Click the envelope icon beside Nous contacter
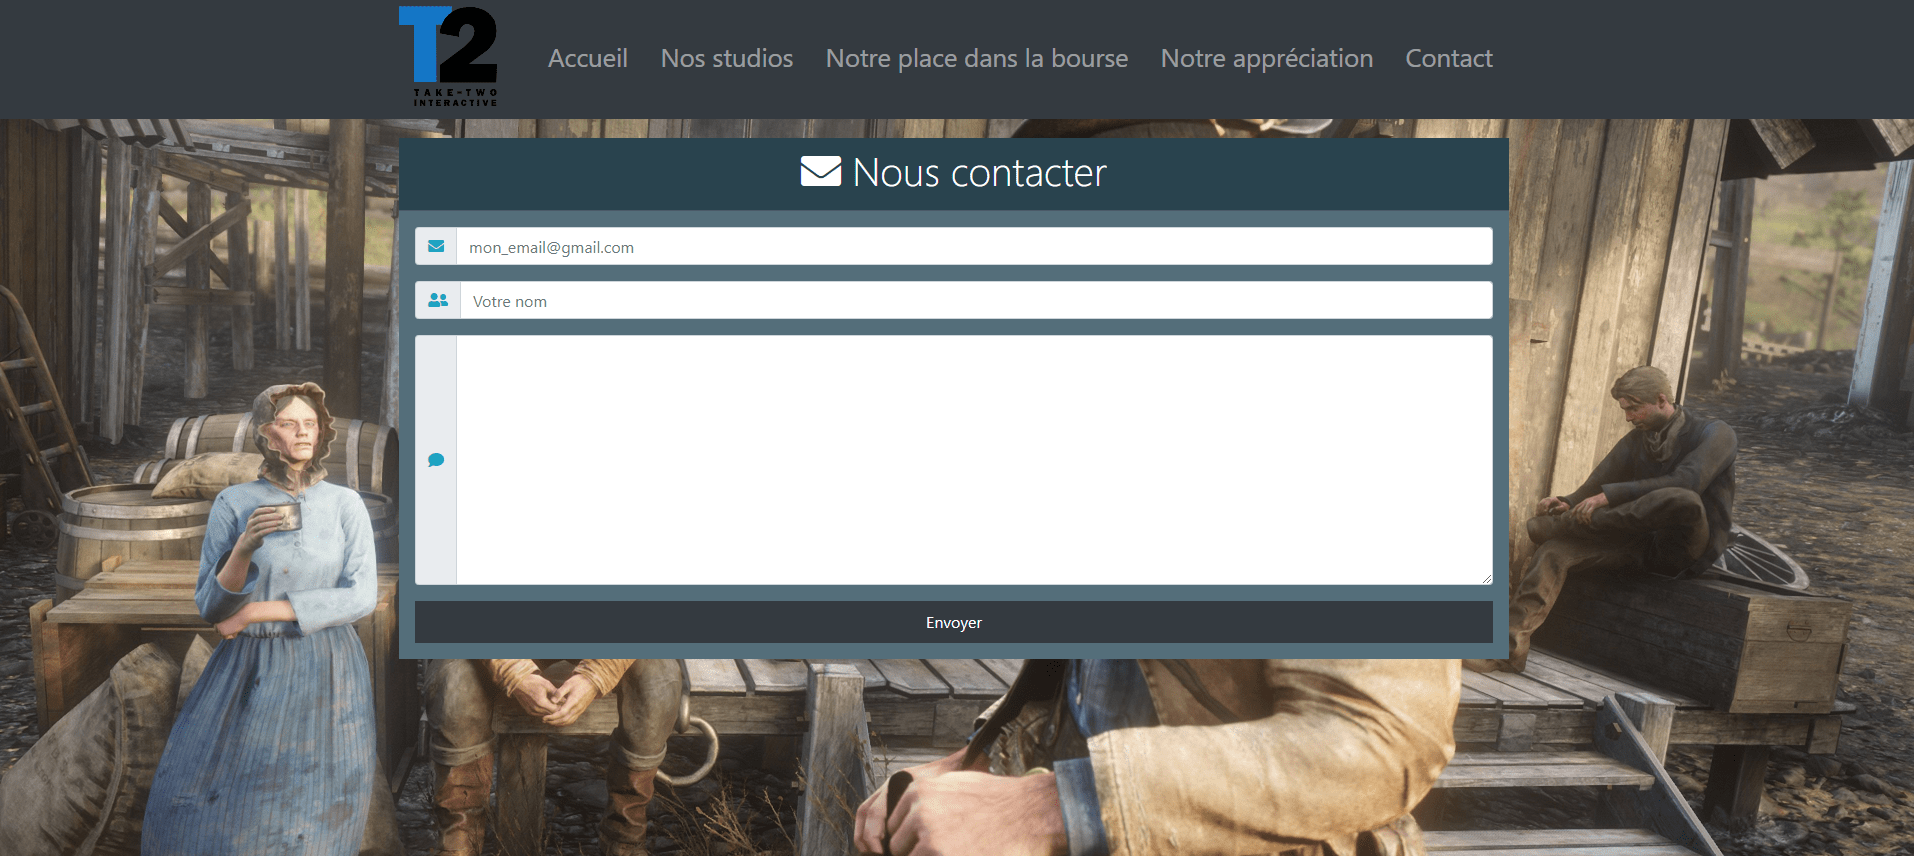Image resolution: width=1914 pixels, height=856 pixels. click(821, 172)
